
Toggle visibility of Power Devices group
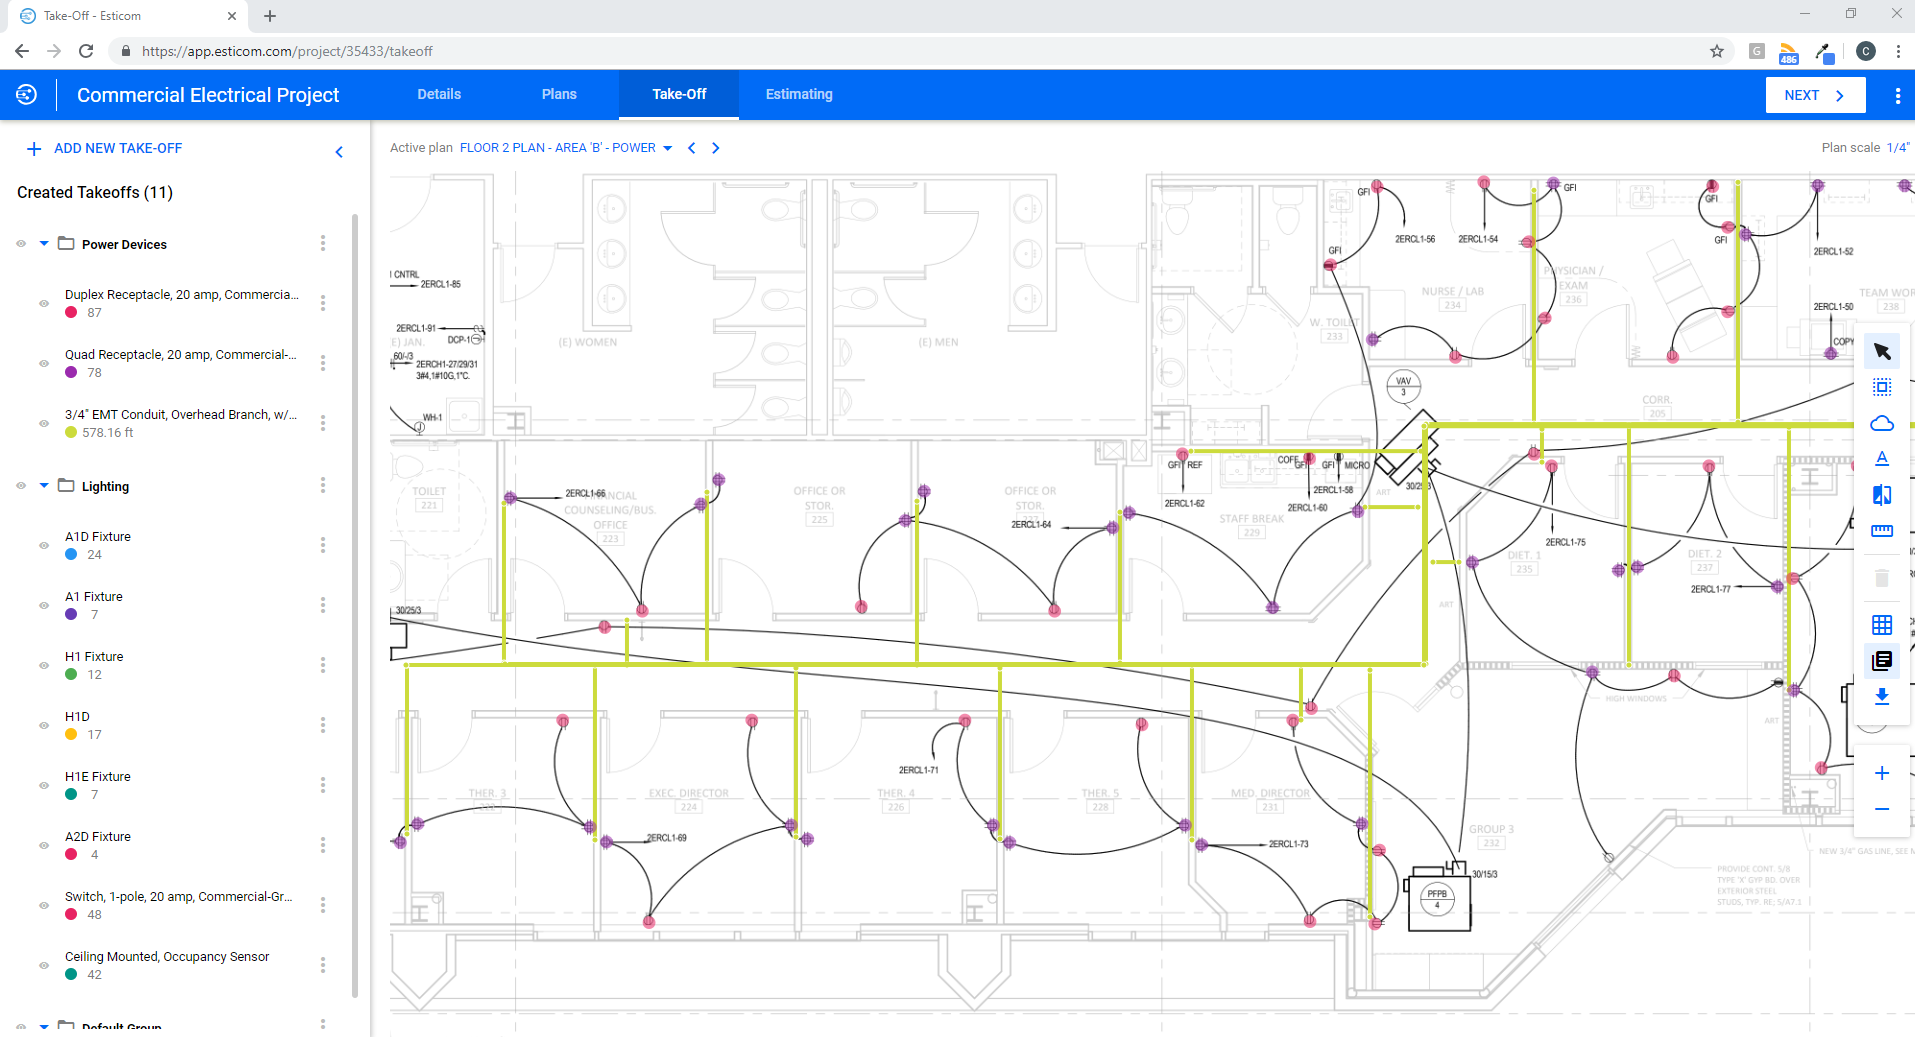click(x=21, y=243)
